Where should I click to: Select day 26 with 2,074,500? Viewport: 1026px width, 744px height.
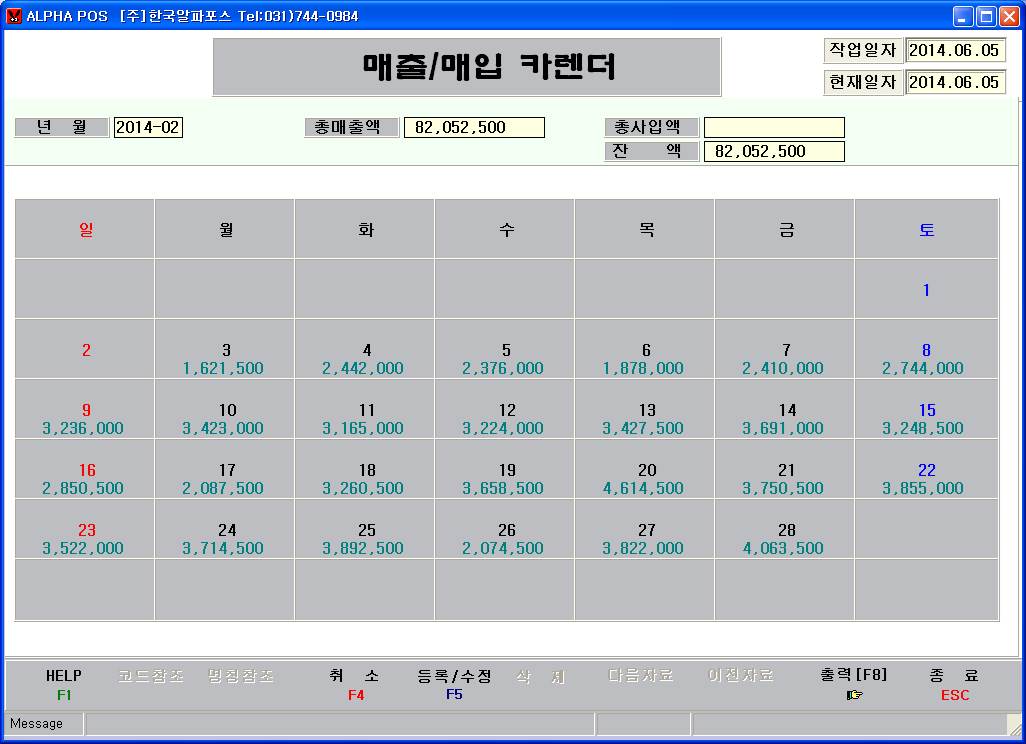point(504,529)
